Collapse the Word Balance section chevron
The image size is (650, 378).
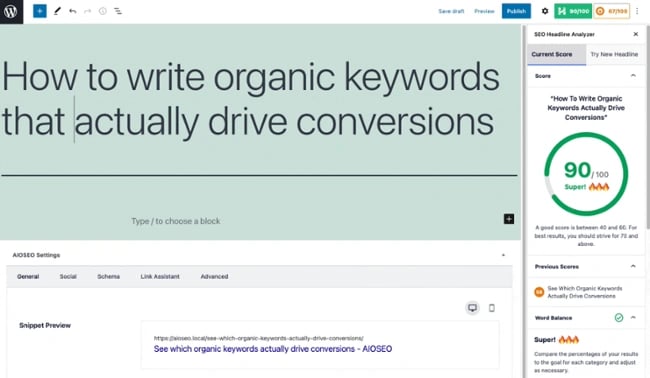[x=633, y=318]
